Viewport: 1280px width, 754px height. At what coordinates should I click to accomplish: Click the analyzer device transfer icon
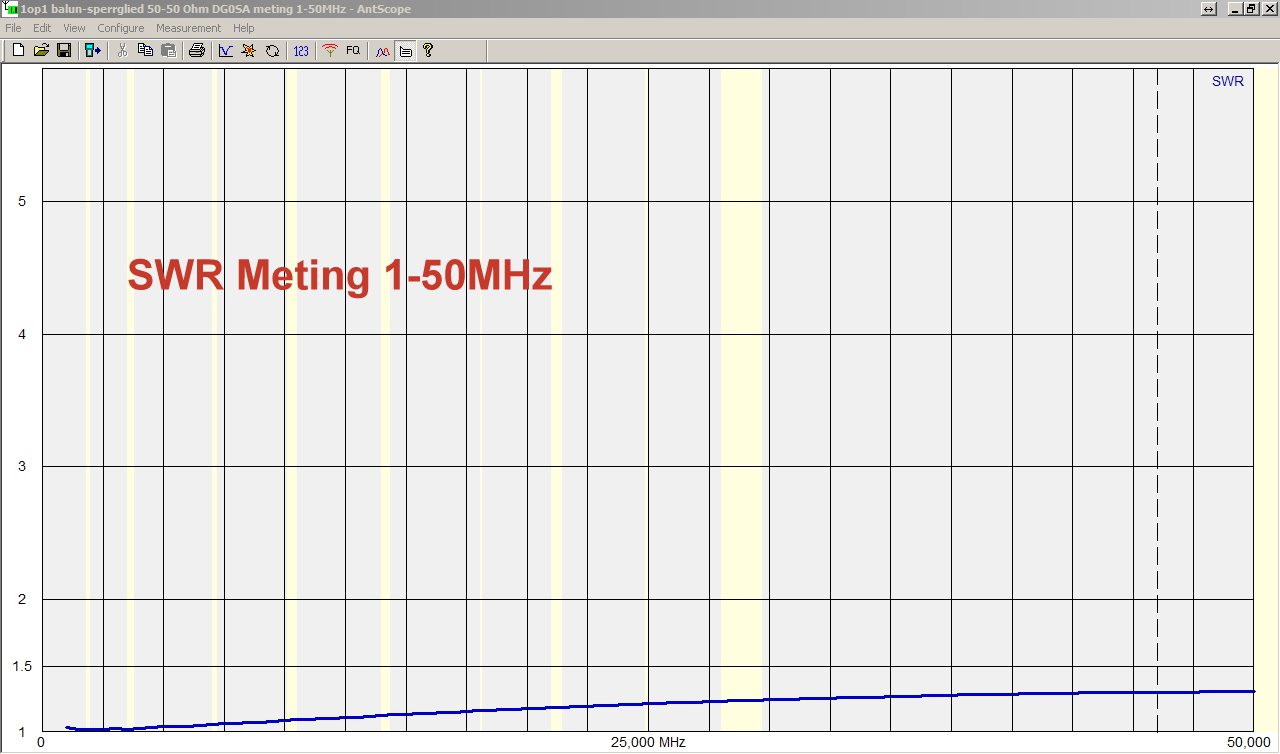93,50
